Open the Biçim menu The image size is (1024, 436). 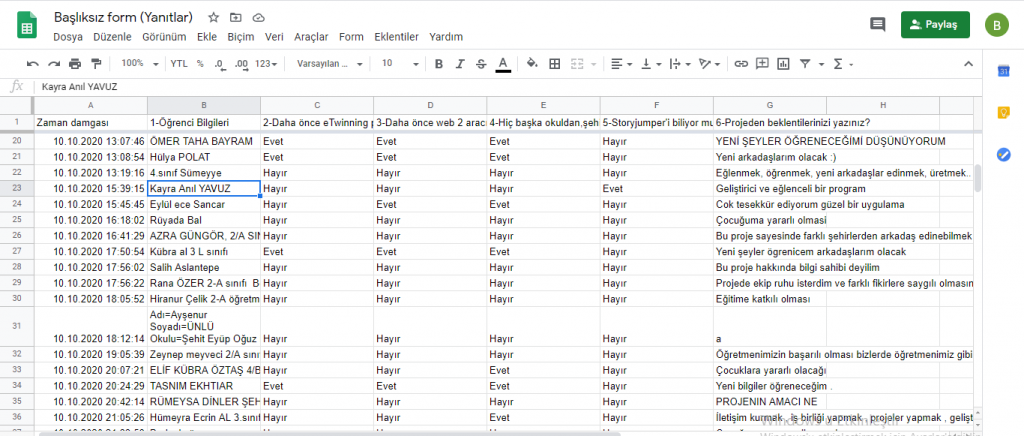[x=241, y=37]
